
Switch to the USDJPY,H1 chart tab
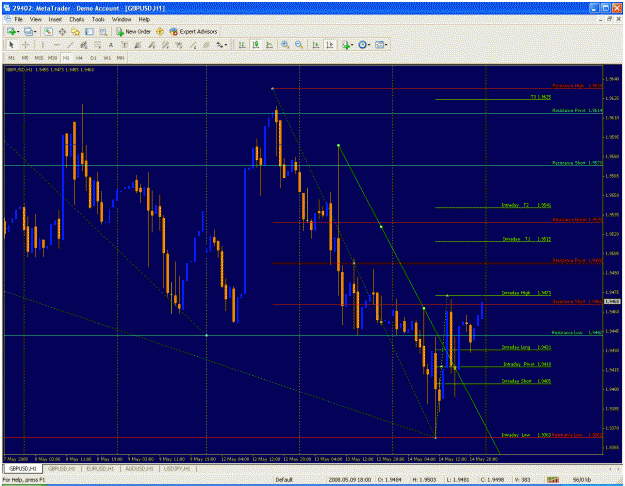coord(177,469)
